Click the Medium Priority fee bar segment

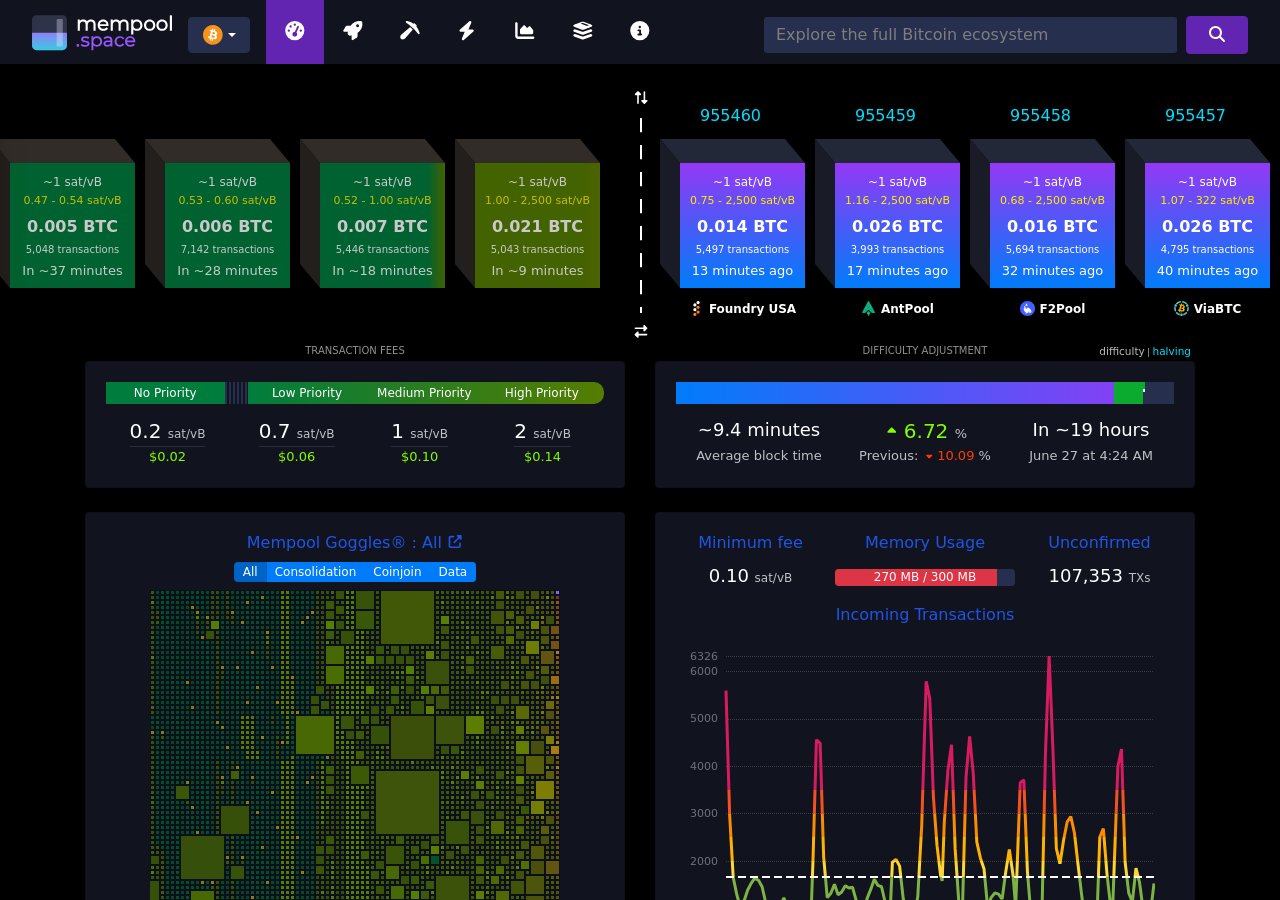tap(424, 393)
